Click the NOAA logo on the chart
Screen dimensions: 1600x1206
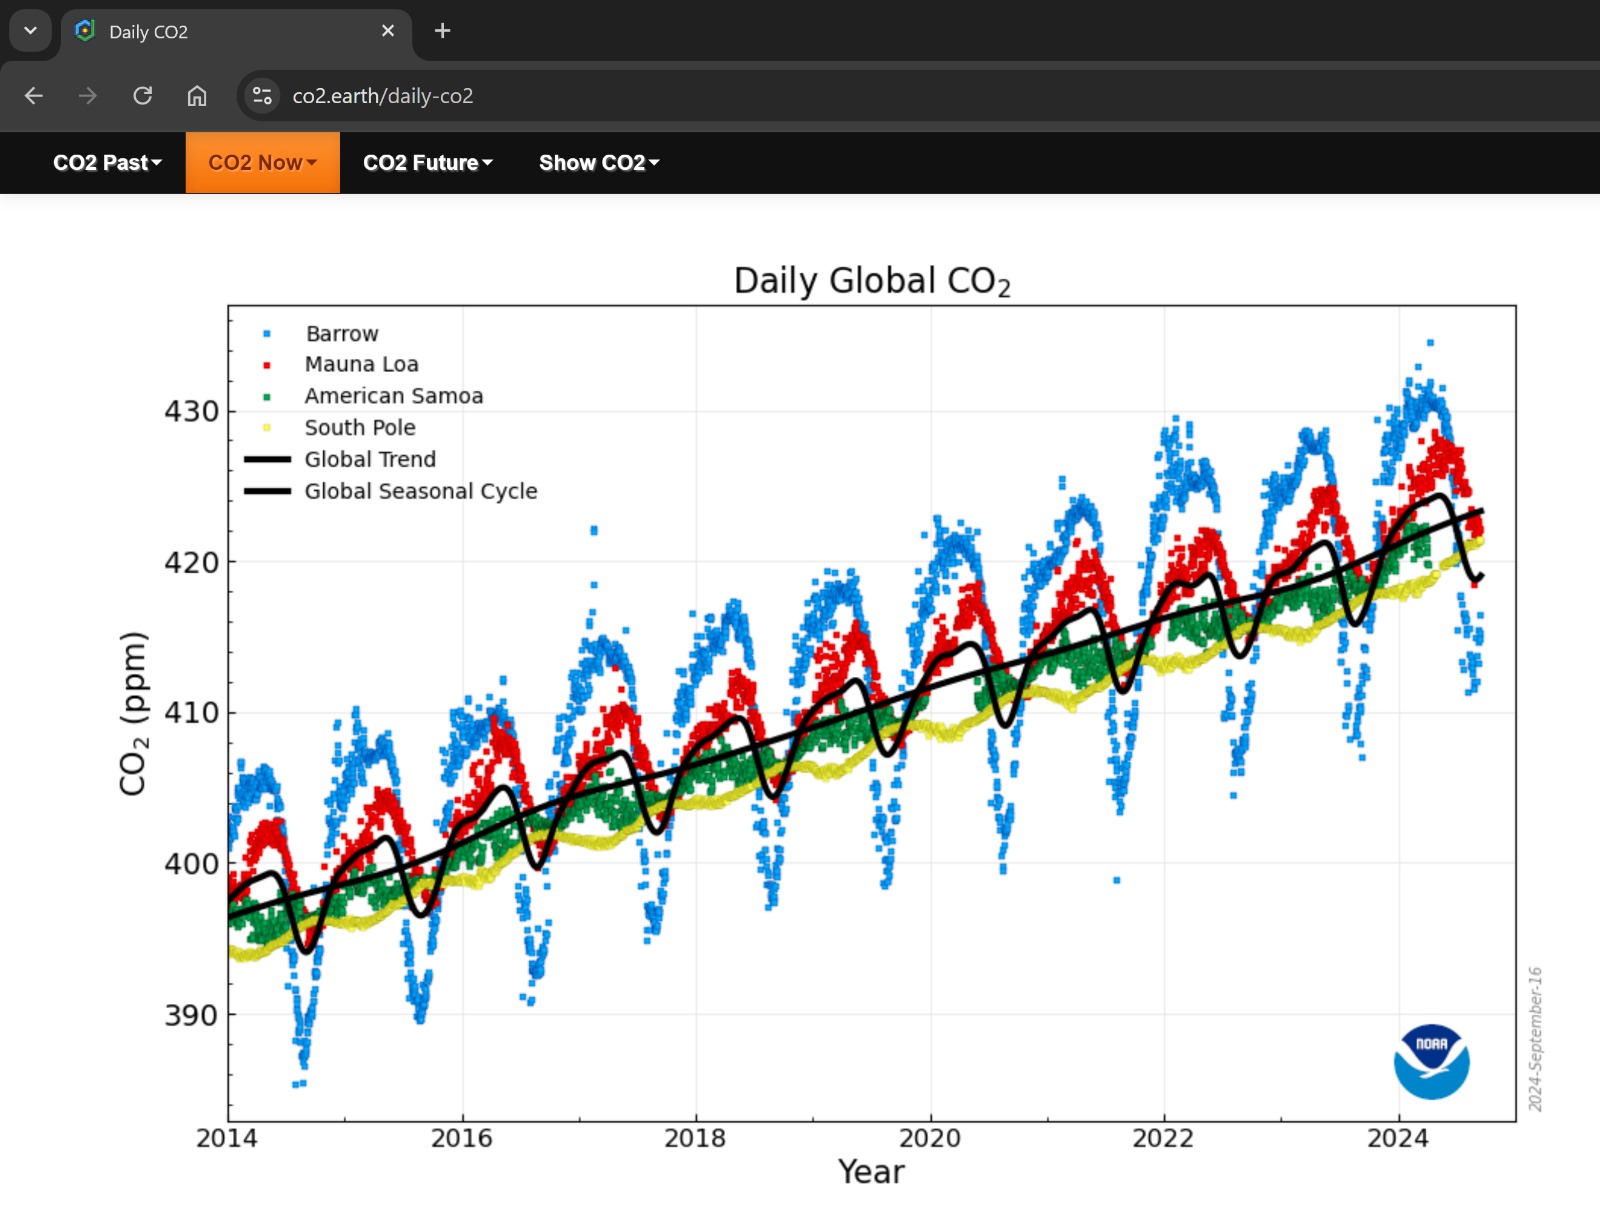1431,1061
